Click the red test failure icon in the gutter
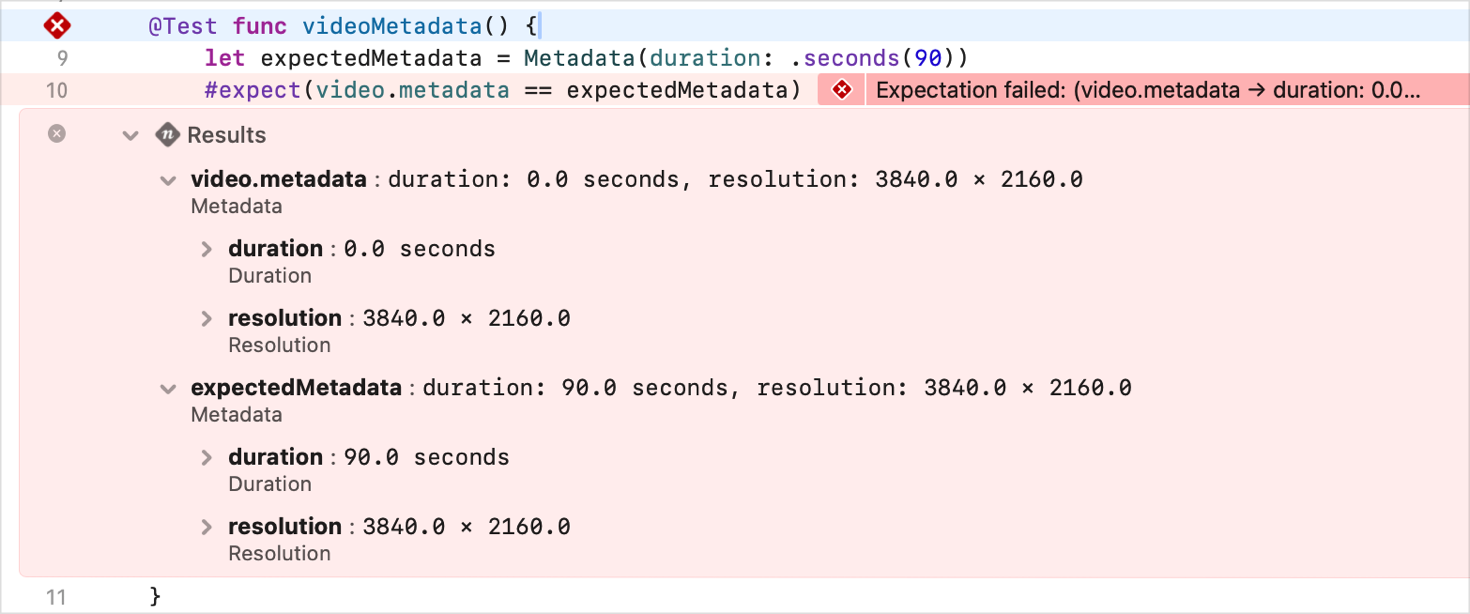Image resolution: width=1470 pixels, height=614 pixels. pos(58,26)
